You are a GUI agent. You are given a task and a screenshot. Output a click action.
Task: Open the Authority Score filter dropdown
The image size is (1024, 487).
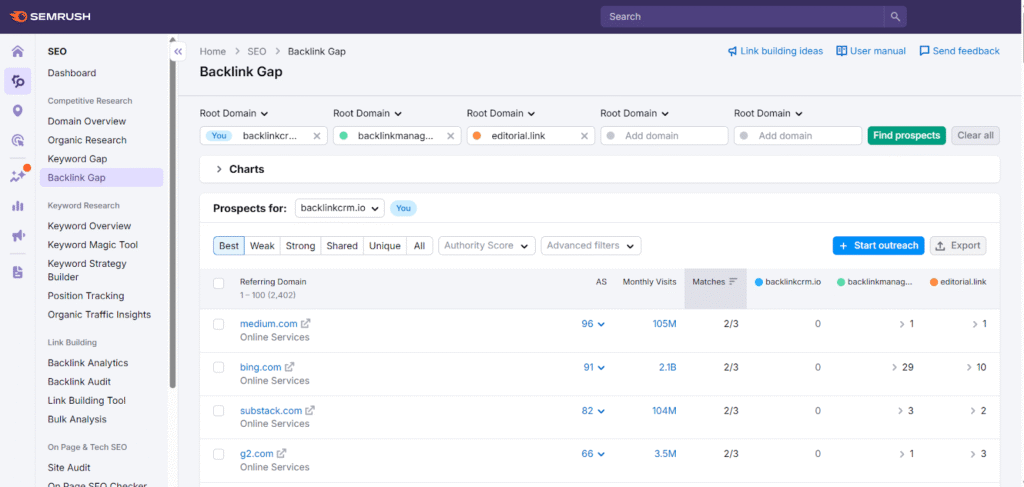[485, 246]
